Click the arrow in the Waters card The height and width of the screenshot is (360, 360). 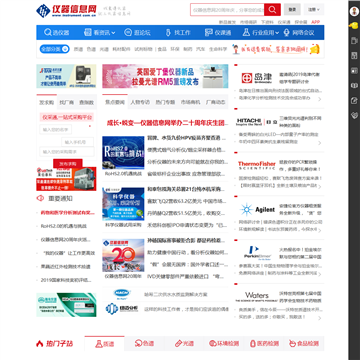pos(320,318)
